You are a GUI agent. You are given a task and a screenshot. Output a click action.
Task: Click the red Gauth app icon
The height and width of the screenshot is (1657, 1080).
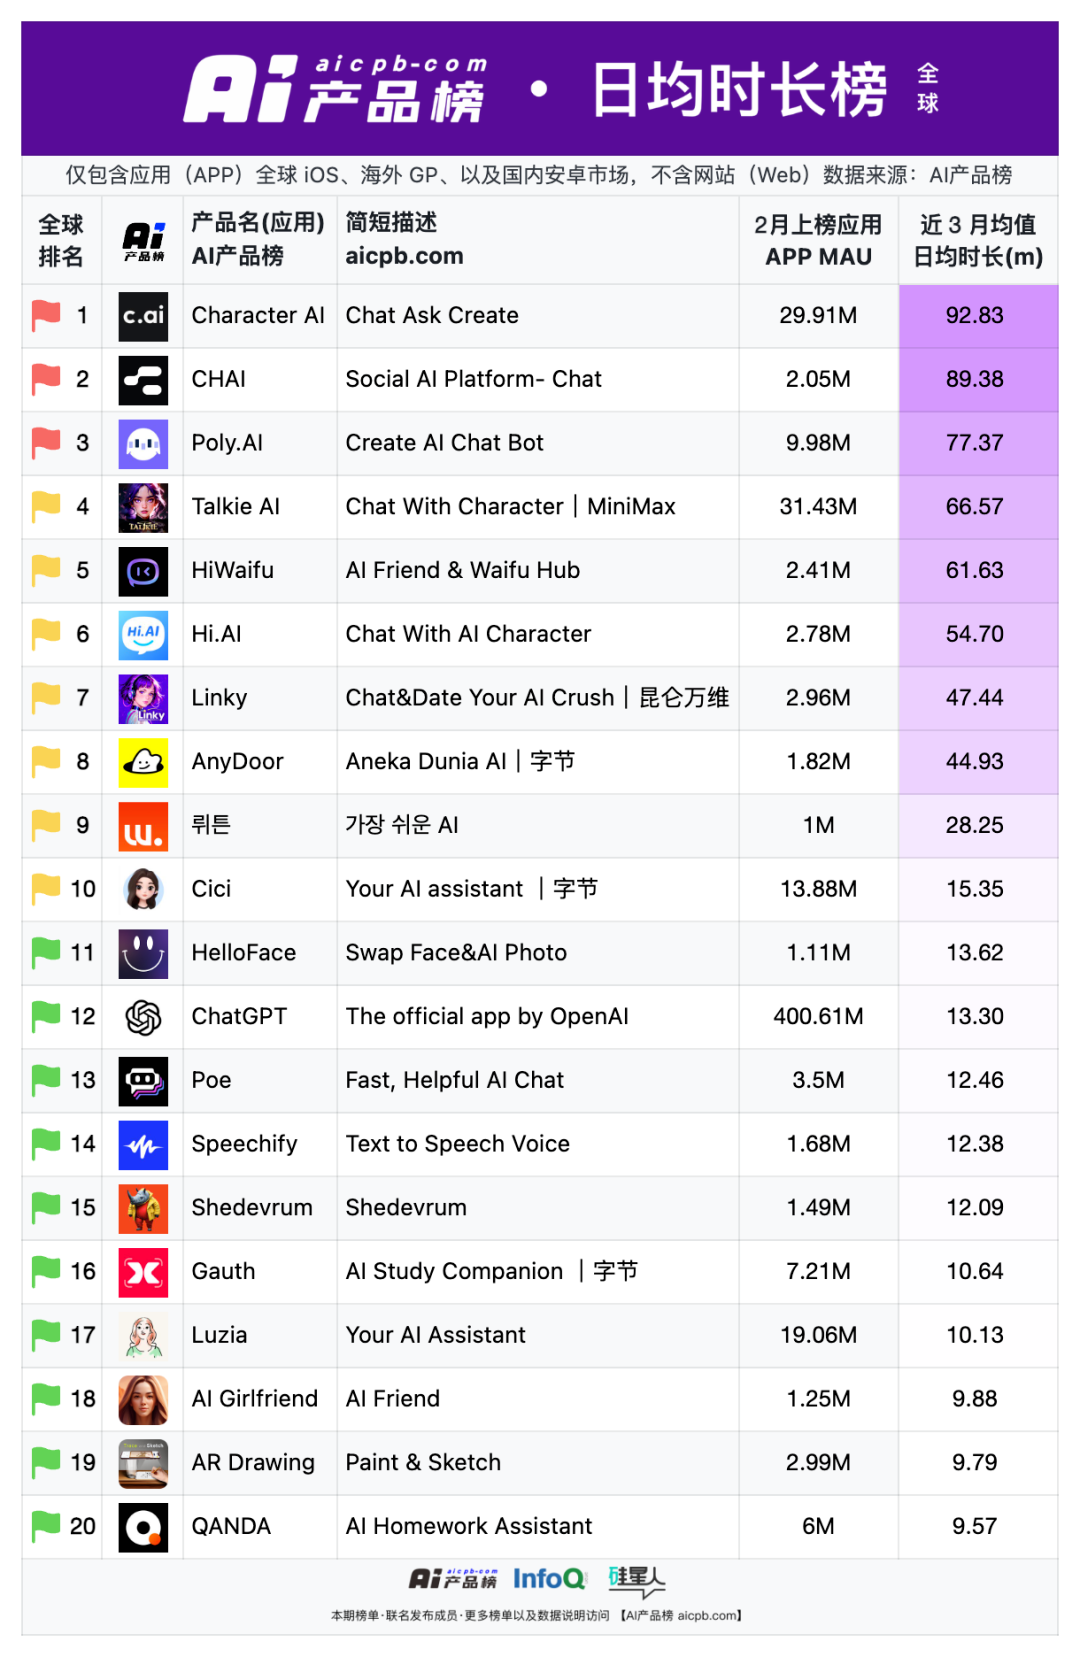point(143,1272)
